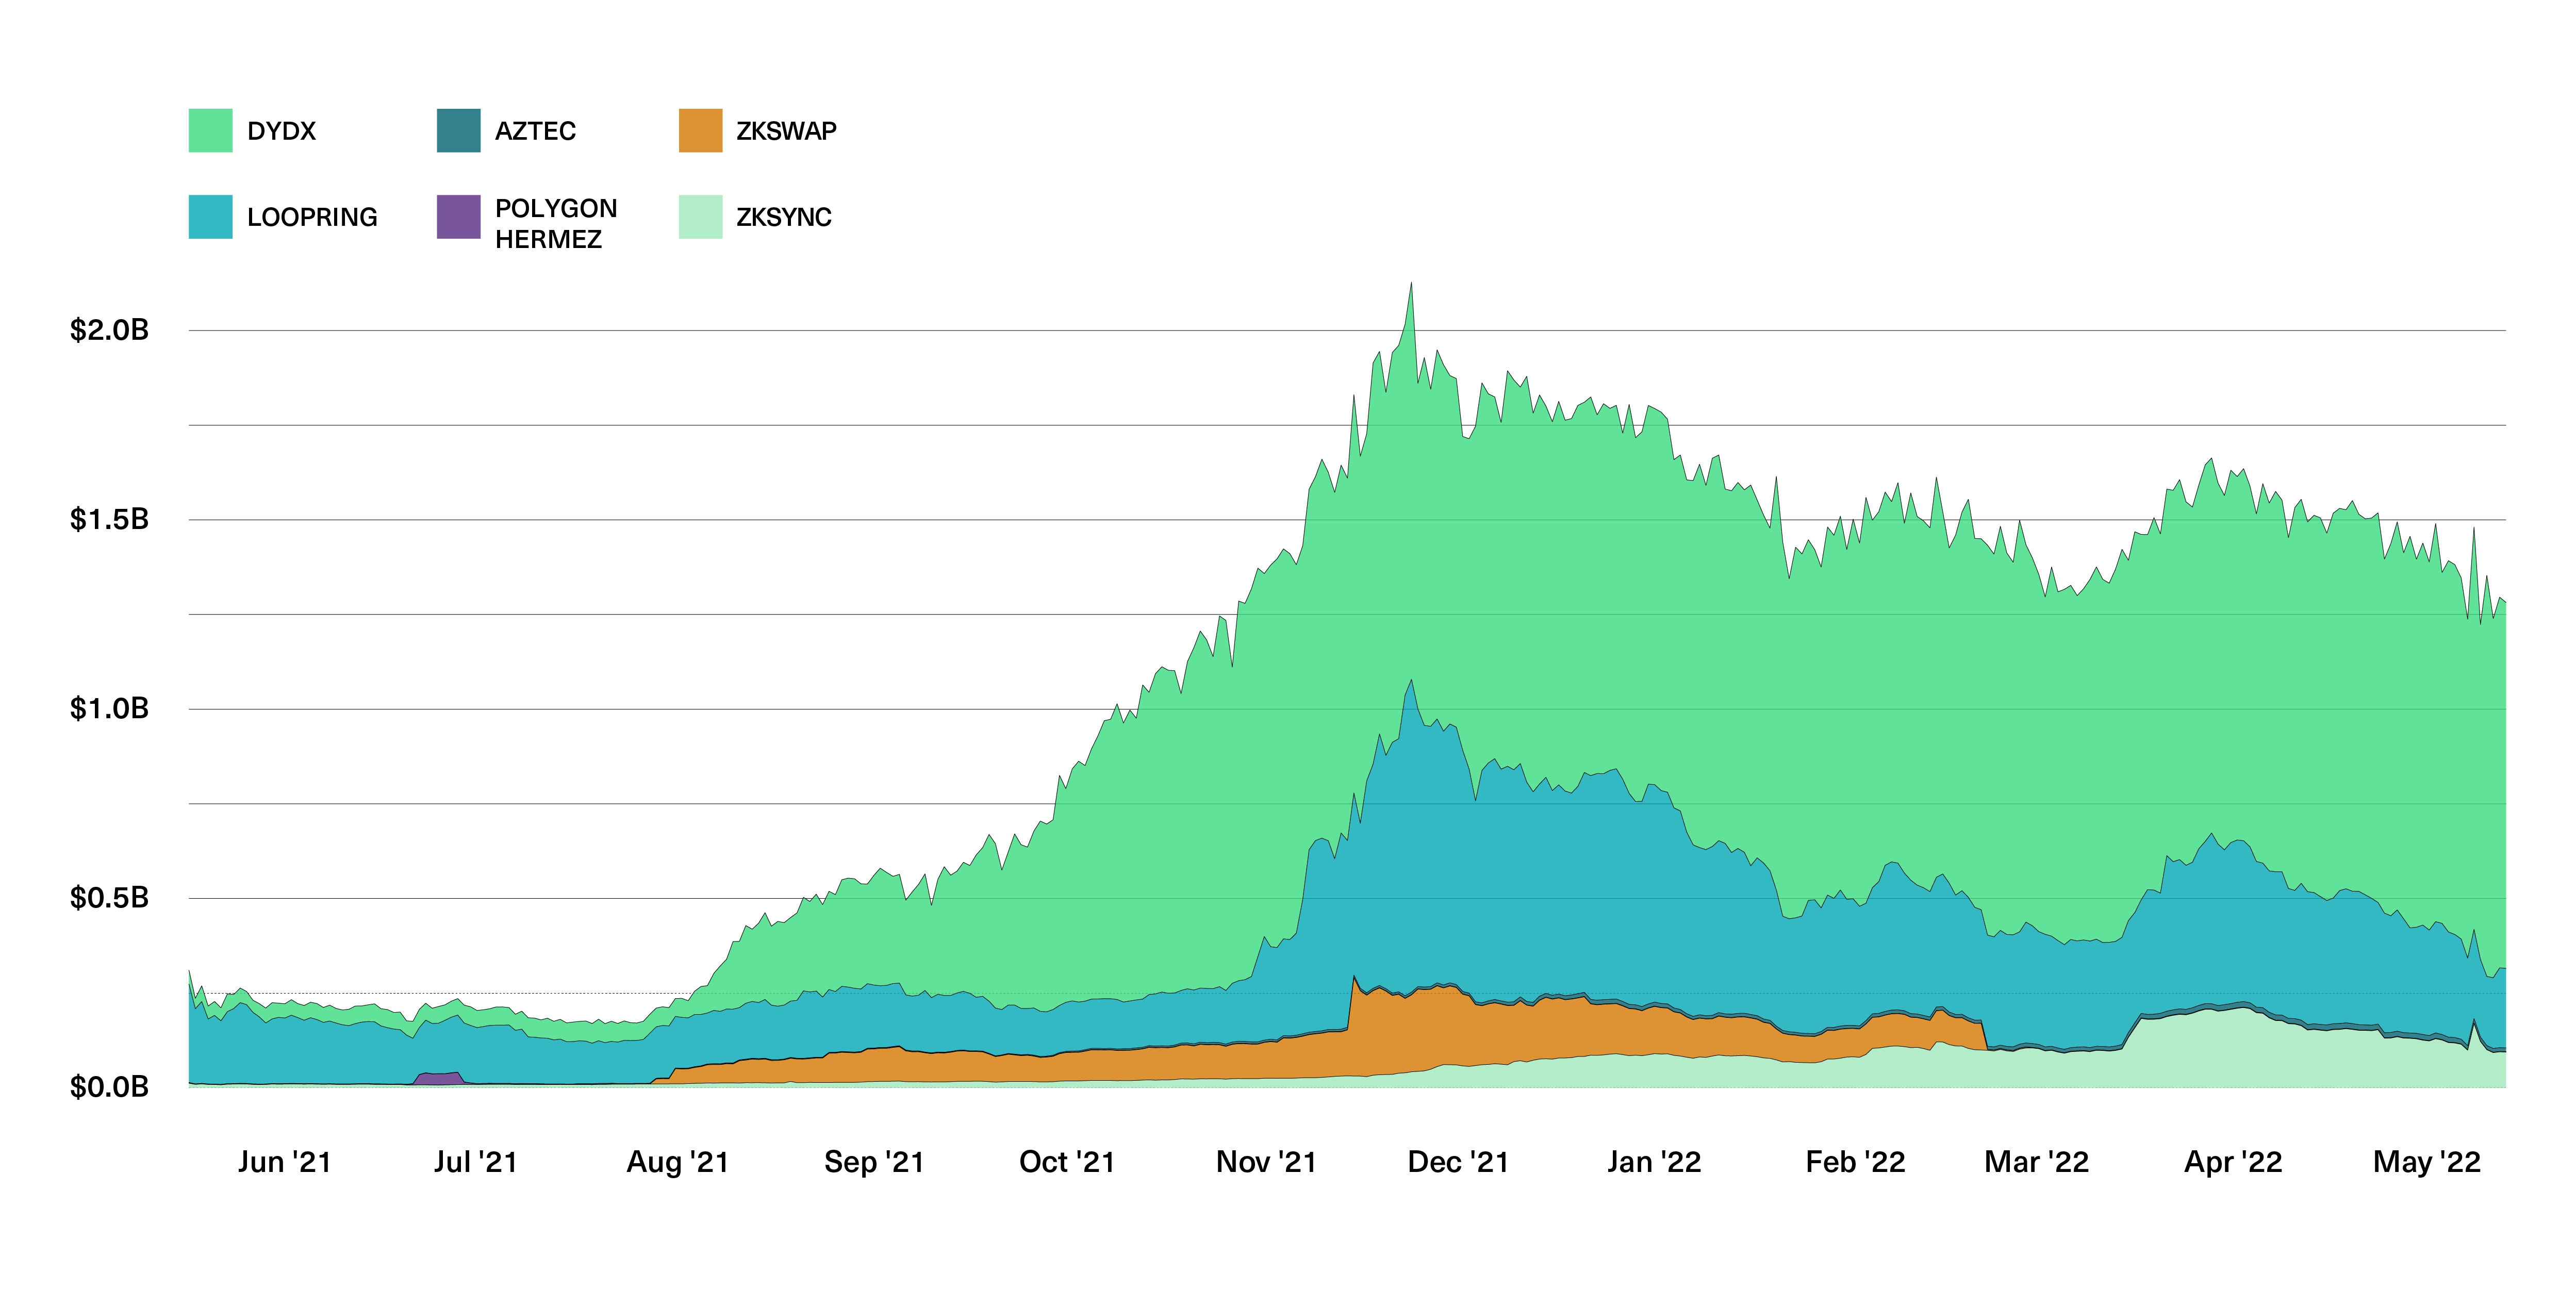Click the ZKSWAP orange legend swatch
2576x1289 pixels.
[700, 131]
